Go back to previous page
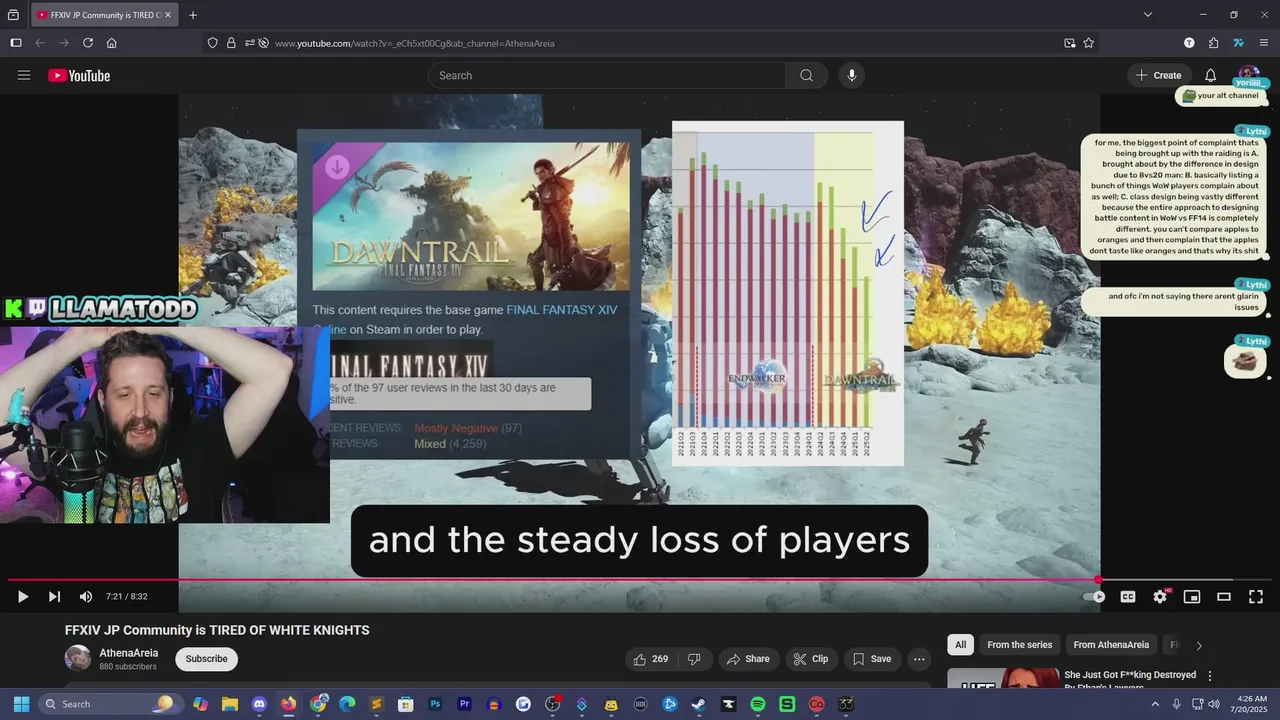The width and height of the screenshot is (1280, 720). pos(40,43)
